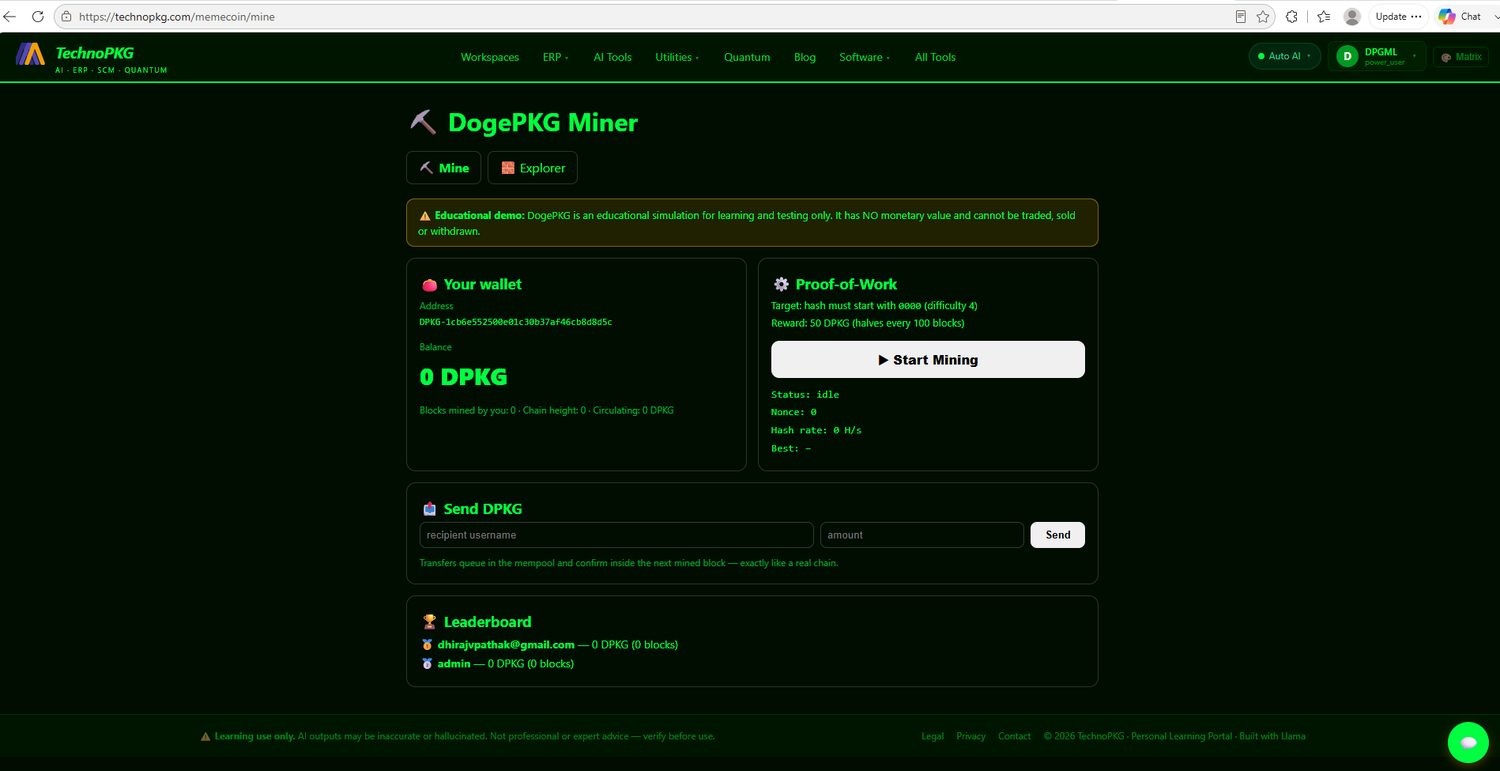This screenshot has width=1500, height=771.
Task: Click the '0 DPKG' balance value
Action: (x=463, y=378)
